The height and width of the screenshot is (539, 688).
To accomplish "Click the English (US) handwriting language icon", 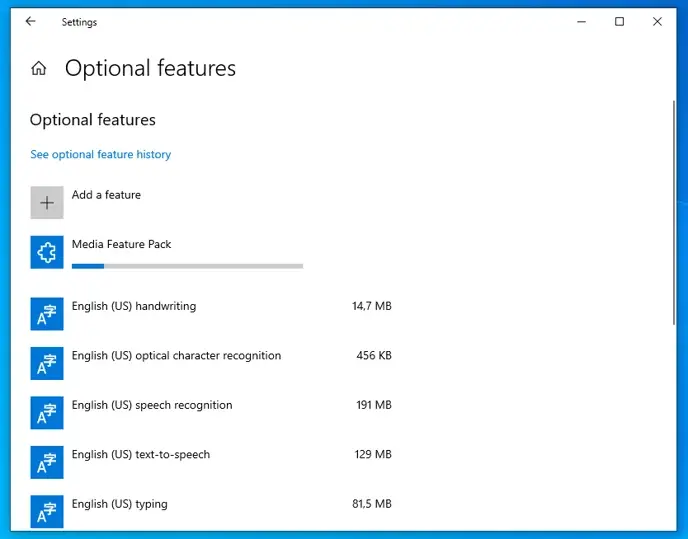I will pyautogui.click(x=47, y=314).
